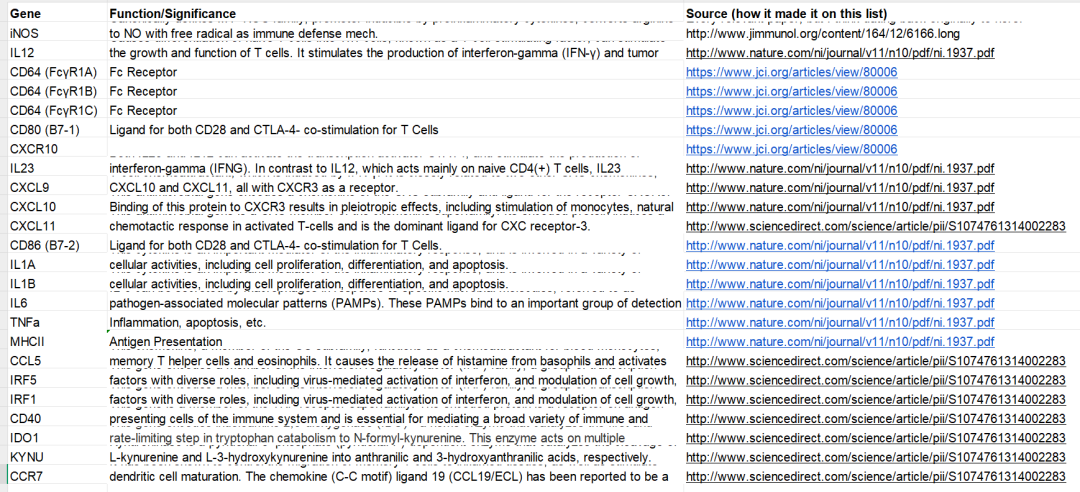Open the nature.com source link in IL12 row

840,53
